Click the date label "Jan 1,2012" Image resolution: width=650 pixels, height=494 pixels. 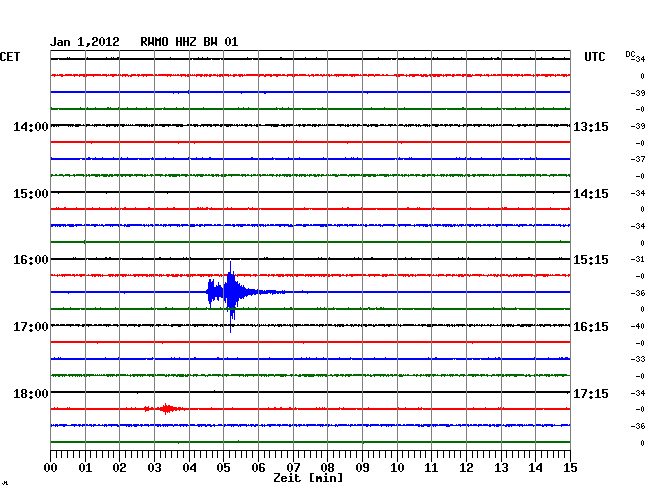85,42
